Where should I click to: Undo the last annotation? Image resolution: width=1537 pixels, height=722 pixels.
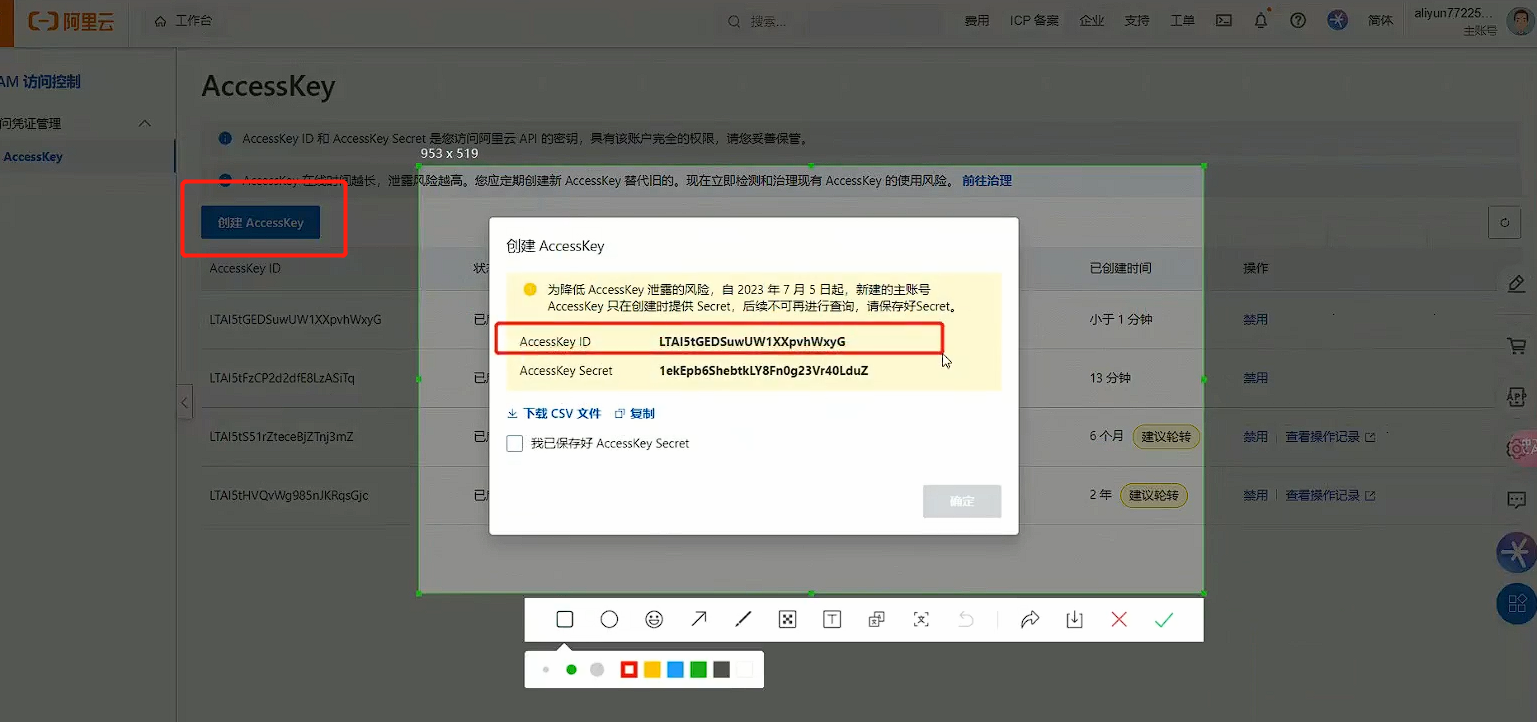(966, 620)
